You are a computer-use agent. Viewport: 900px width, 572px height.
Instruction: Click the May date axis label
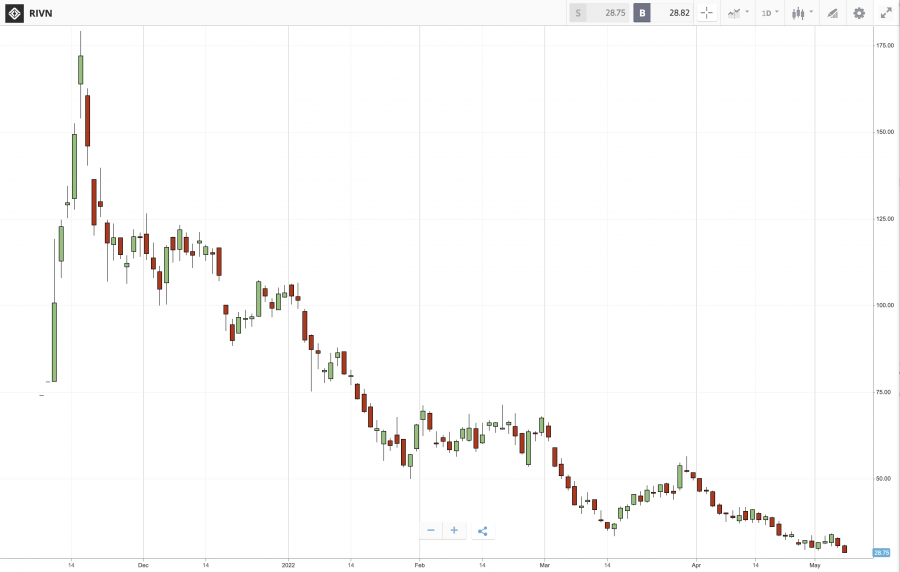pyautogui.click(x=814, y=565)
